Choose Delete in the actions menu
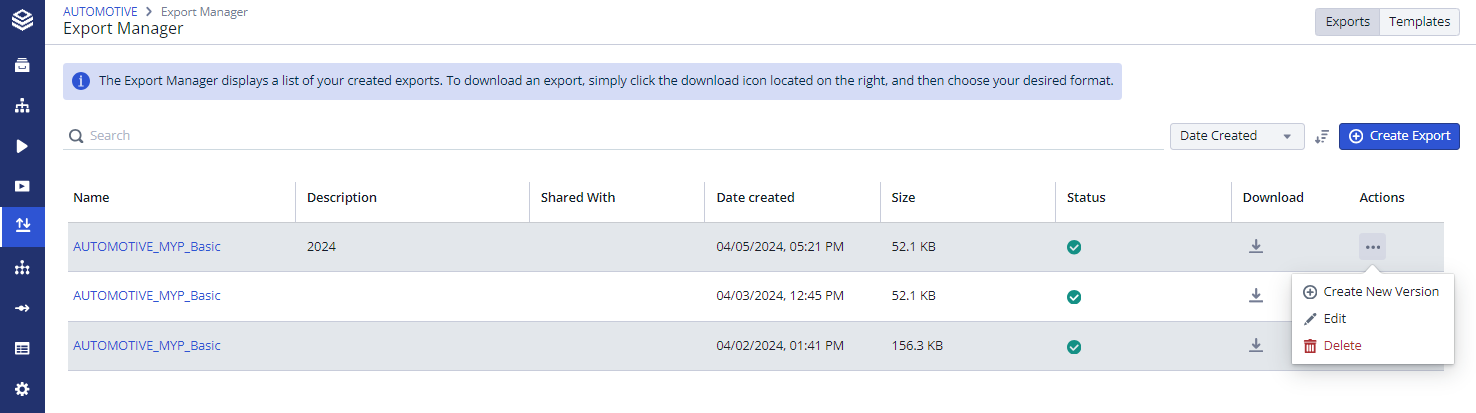Screen dimensions: 1476x413 point(1342,346)
